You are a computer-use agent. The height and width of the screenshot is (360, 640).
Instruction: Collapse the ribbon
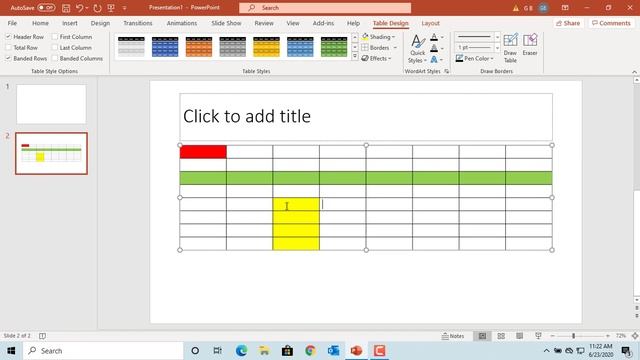point(634,72)
